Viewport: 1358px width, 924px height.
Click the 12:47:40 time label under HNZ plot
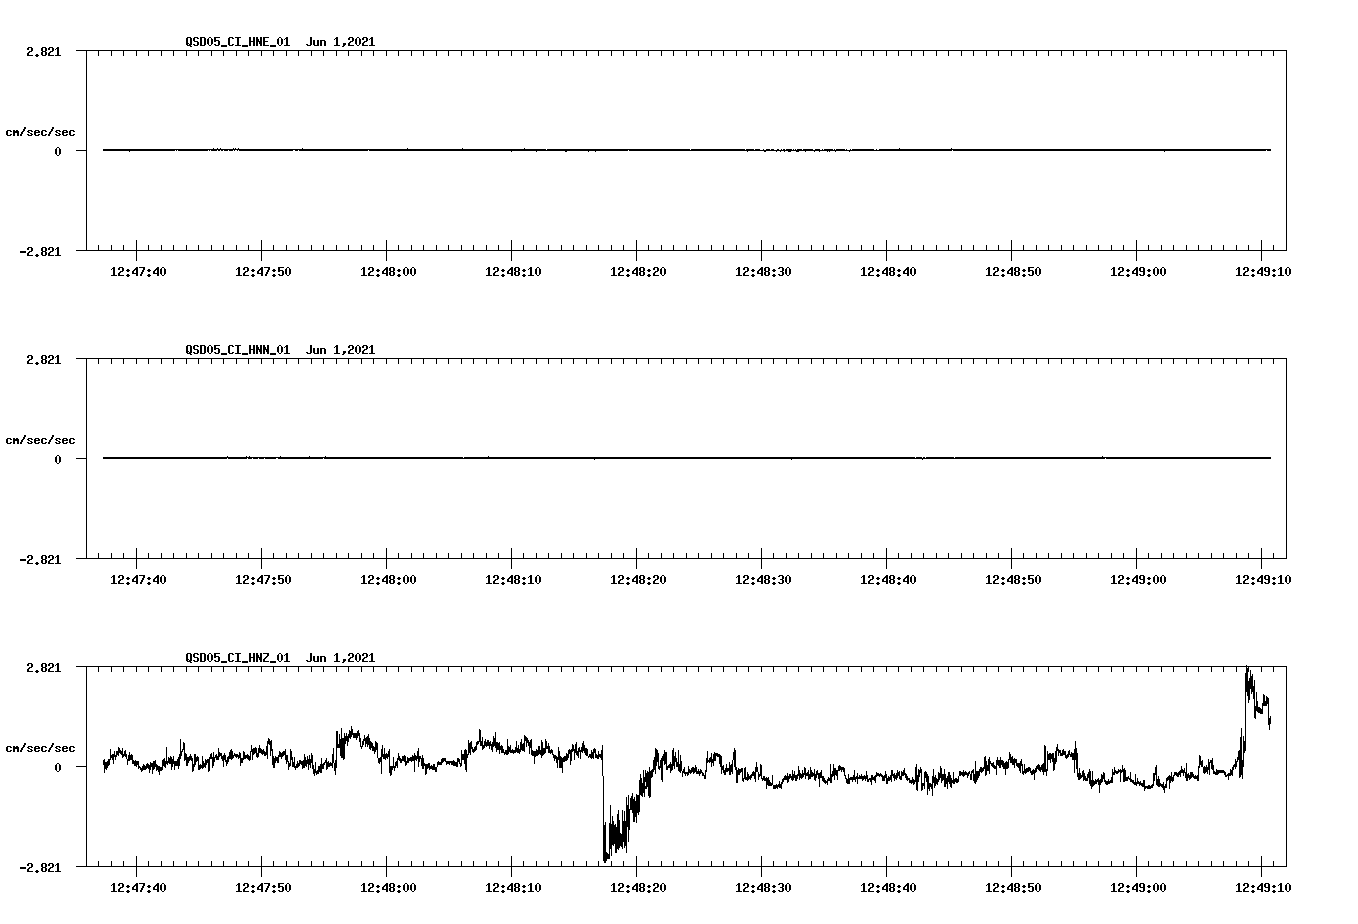[x=138, y=888]
